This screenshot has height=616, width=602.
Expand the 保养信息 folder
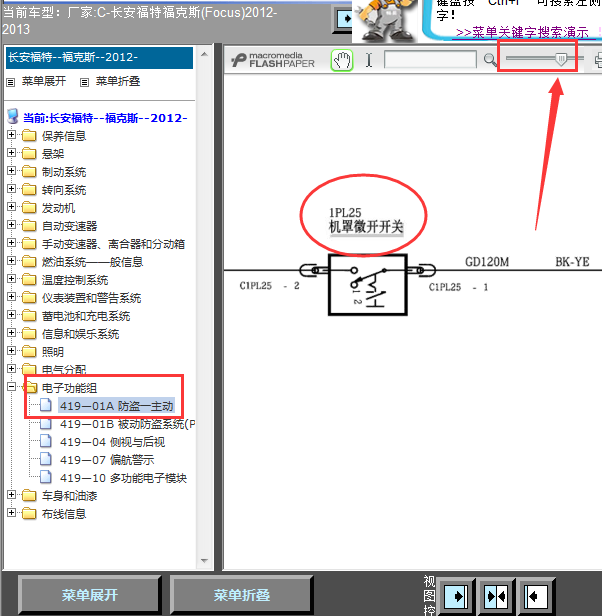click(11, 135)
